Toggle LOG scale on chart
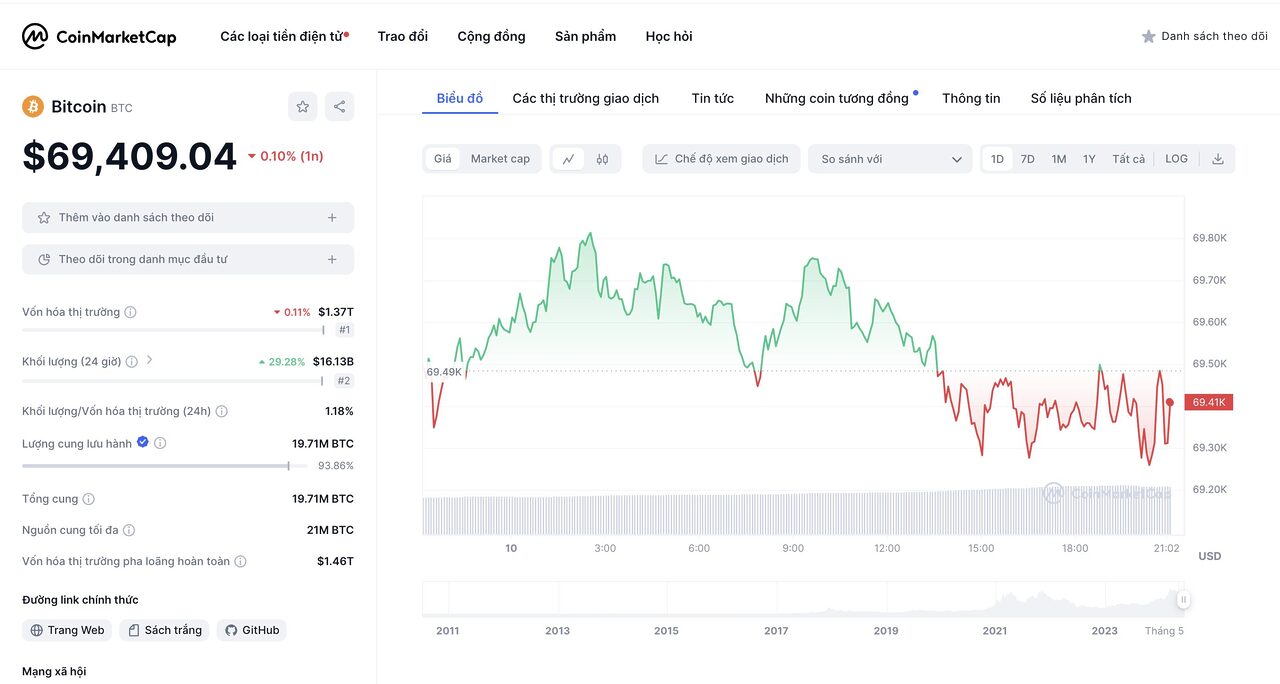Screen dimensions: 1280x684 pyautogui.click(x=1176, y=159)
